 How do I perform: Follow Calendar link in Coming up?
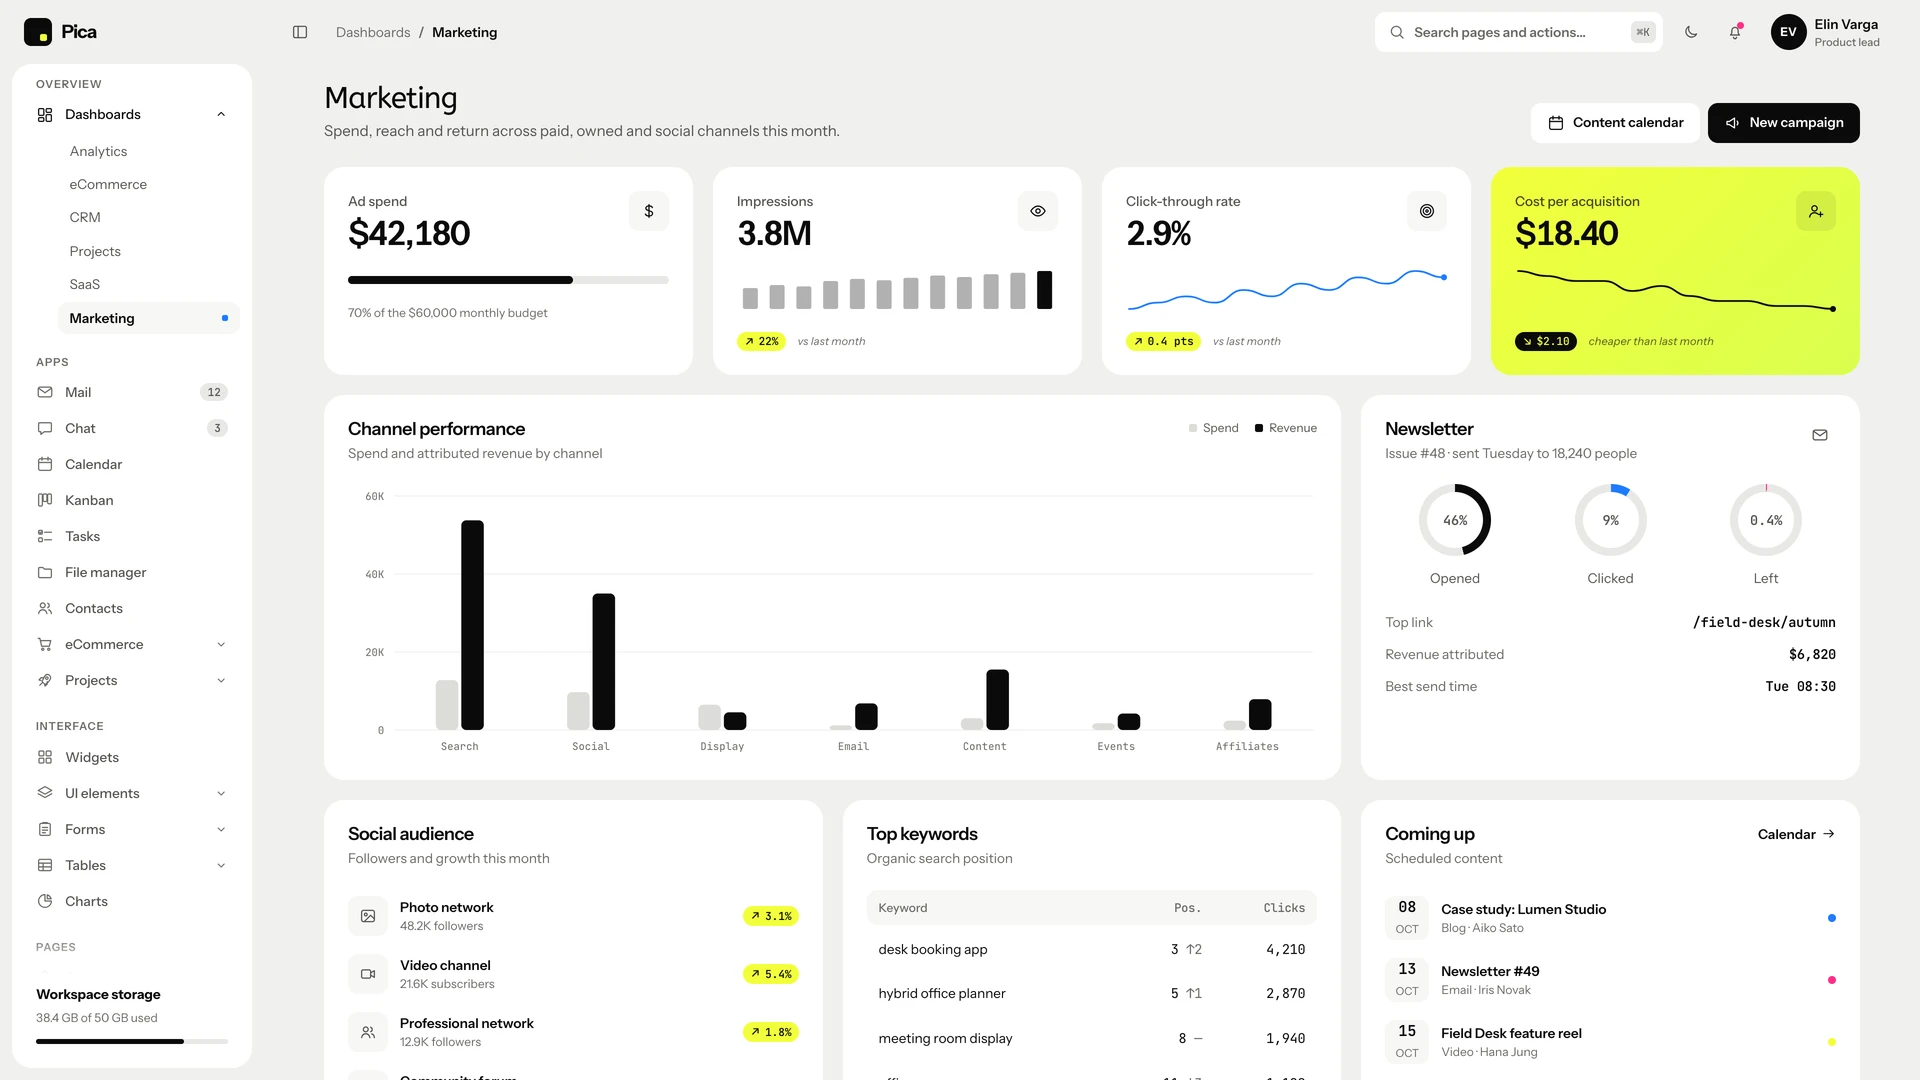pos(1796,834)
